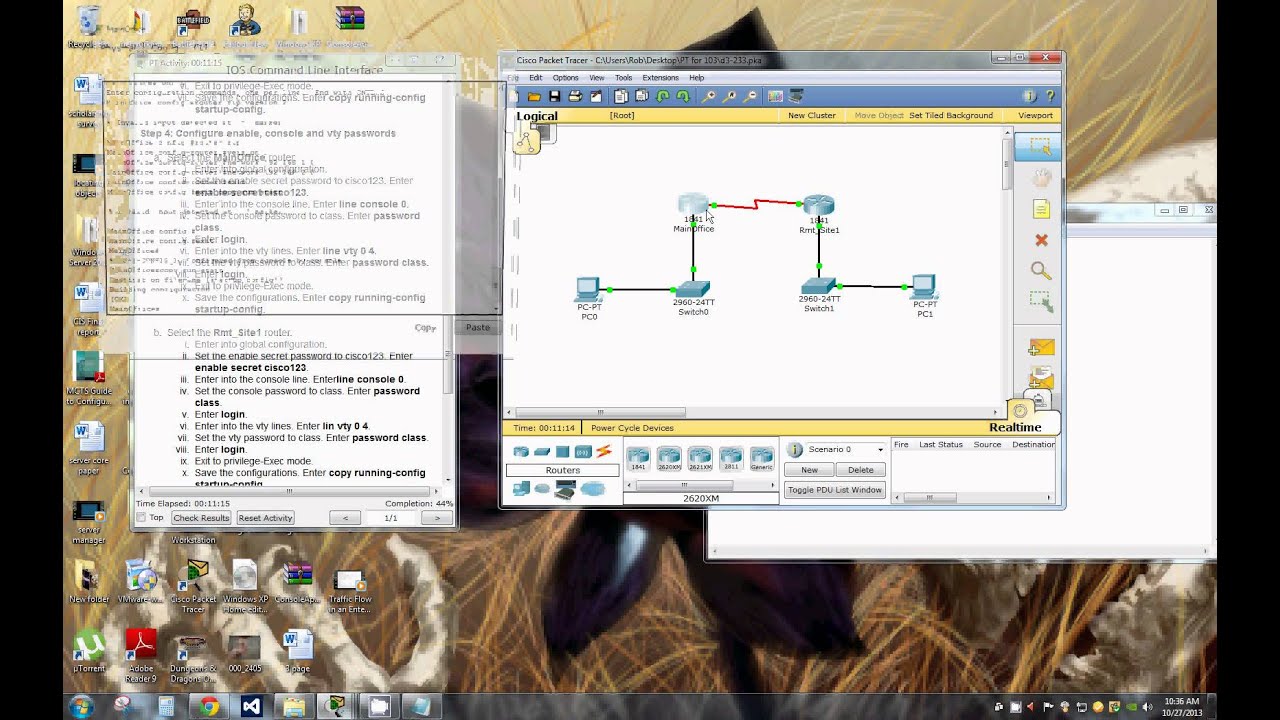Select the Hubs device category
The width and height of the screenshot is (1280, 720).
[563, 452]
